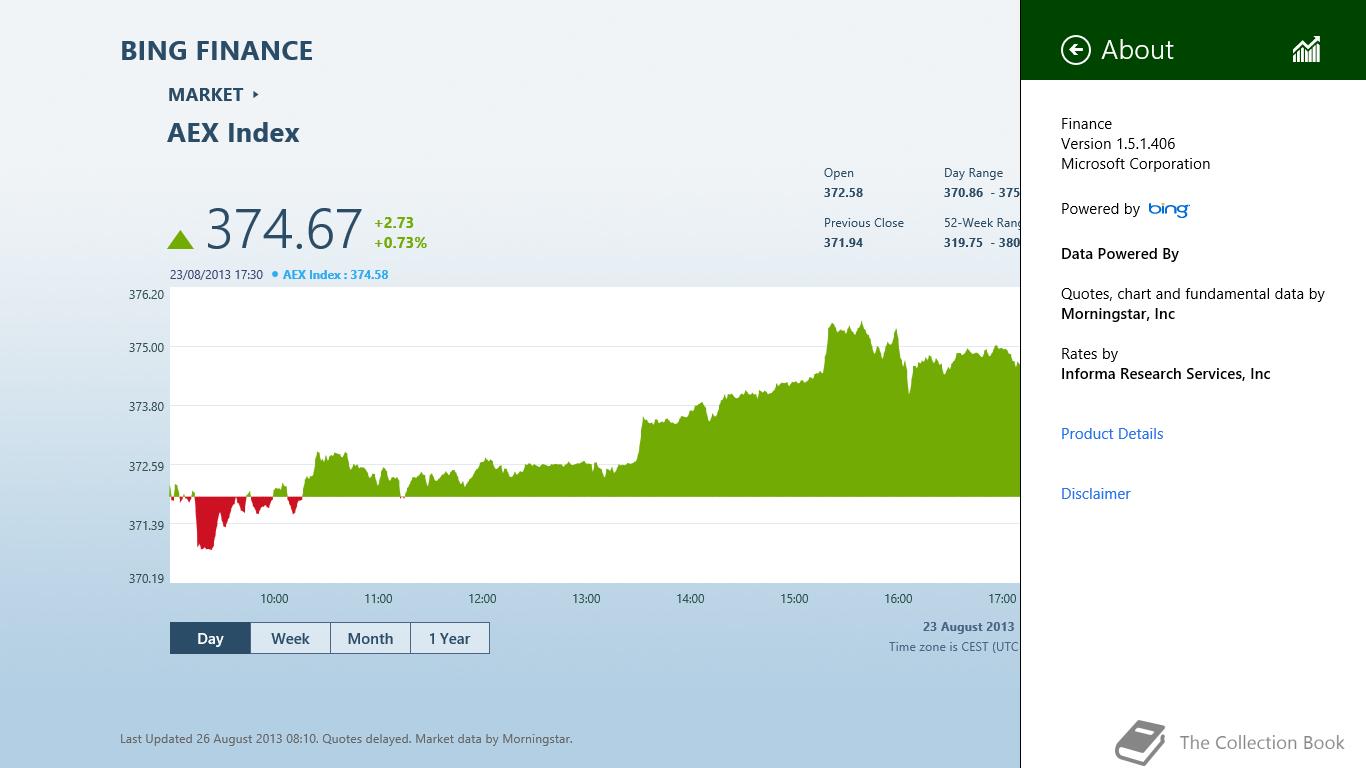
Task: Click the 23 August 2013 date label
Action: (968, 627)
